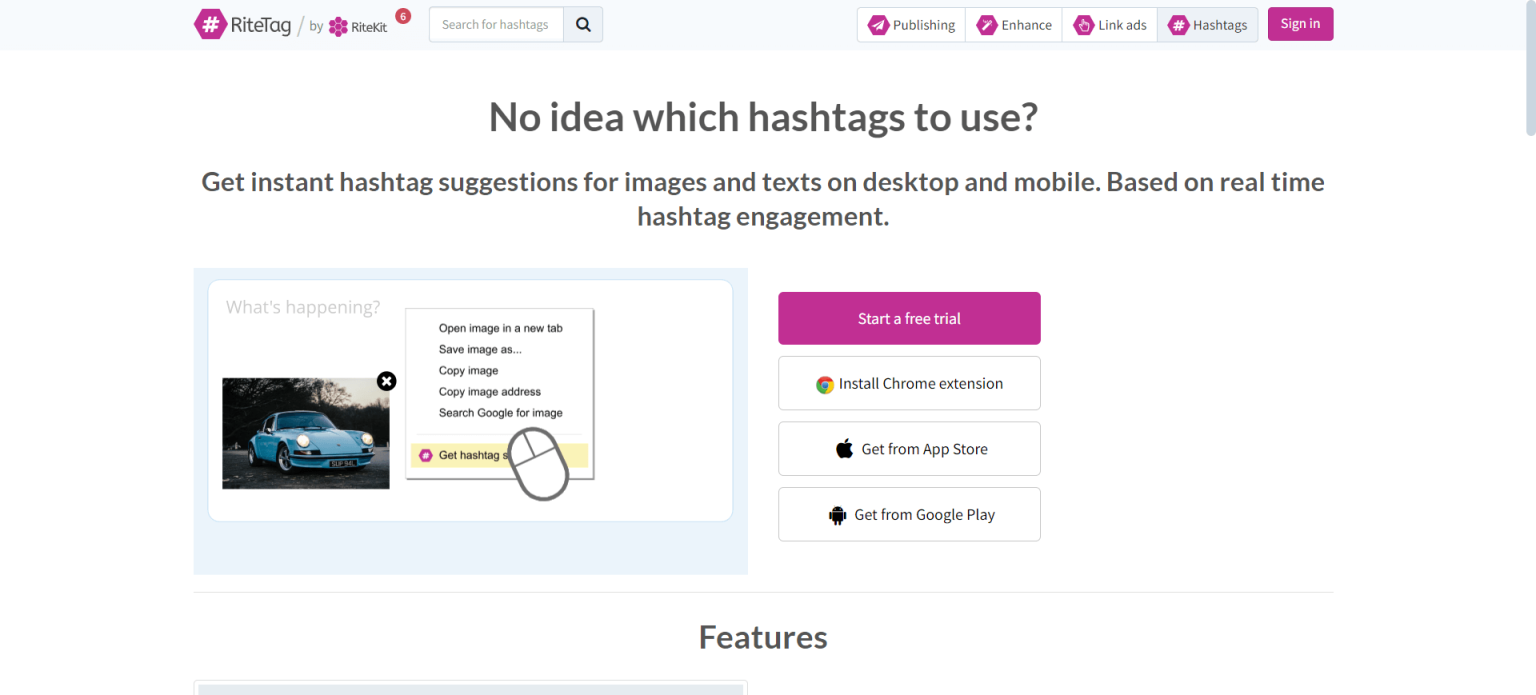Screen dimensions: 1536x695
Task: Open the Install Chrome extension link
Action: (908, 383)
